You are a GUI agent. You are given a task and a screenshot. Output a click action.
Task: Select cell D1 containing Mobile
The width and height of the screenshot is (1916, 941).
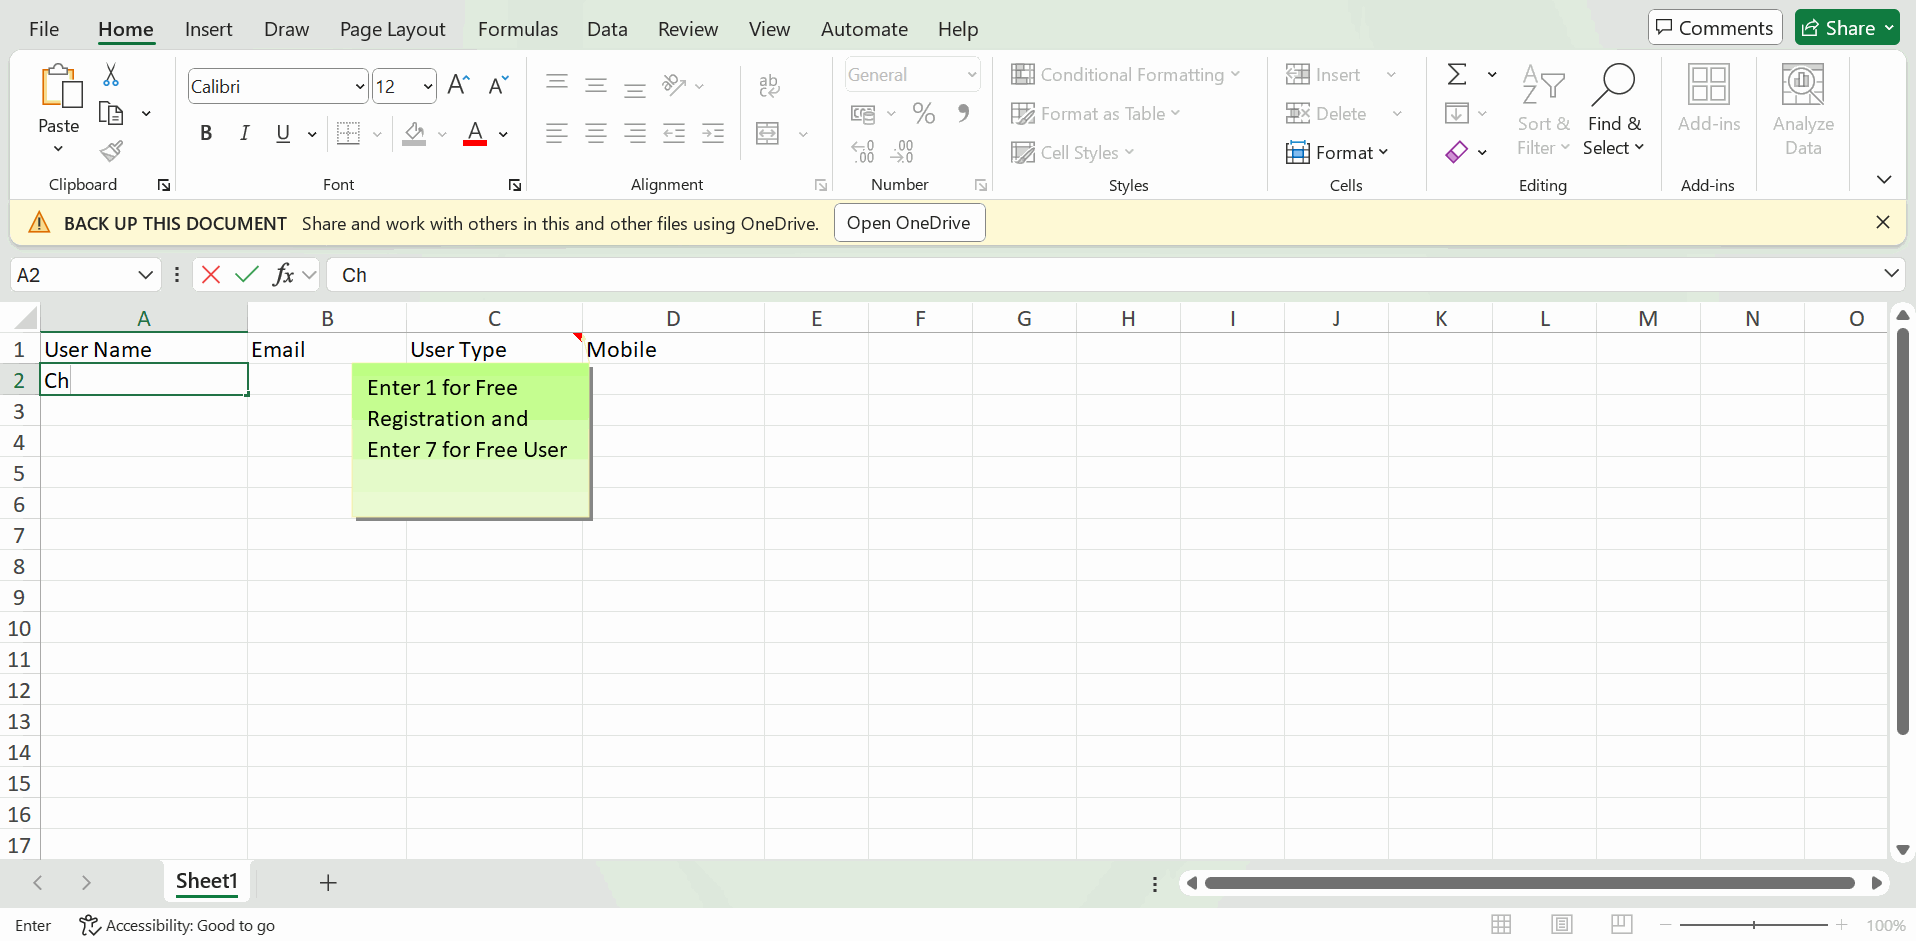click(x=672, y=349)
